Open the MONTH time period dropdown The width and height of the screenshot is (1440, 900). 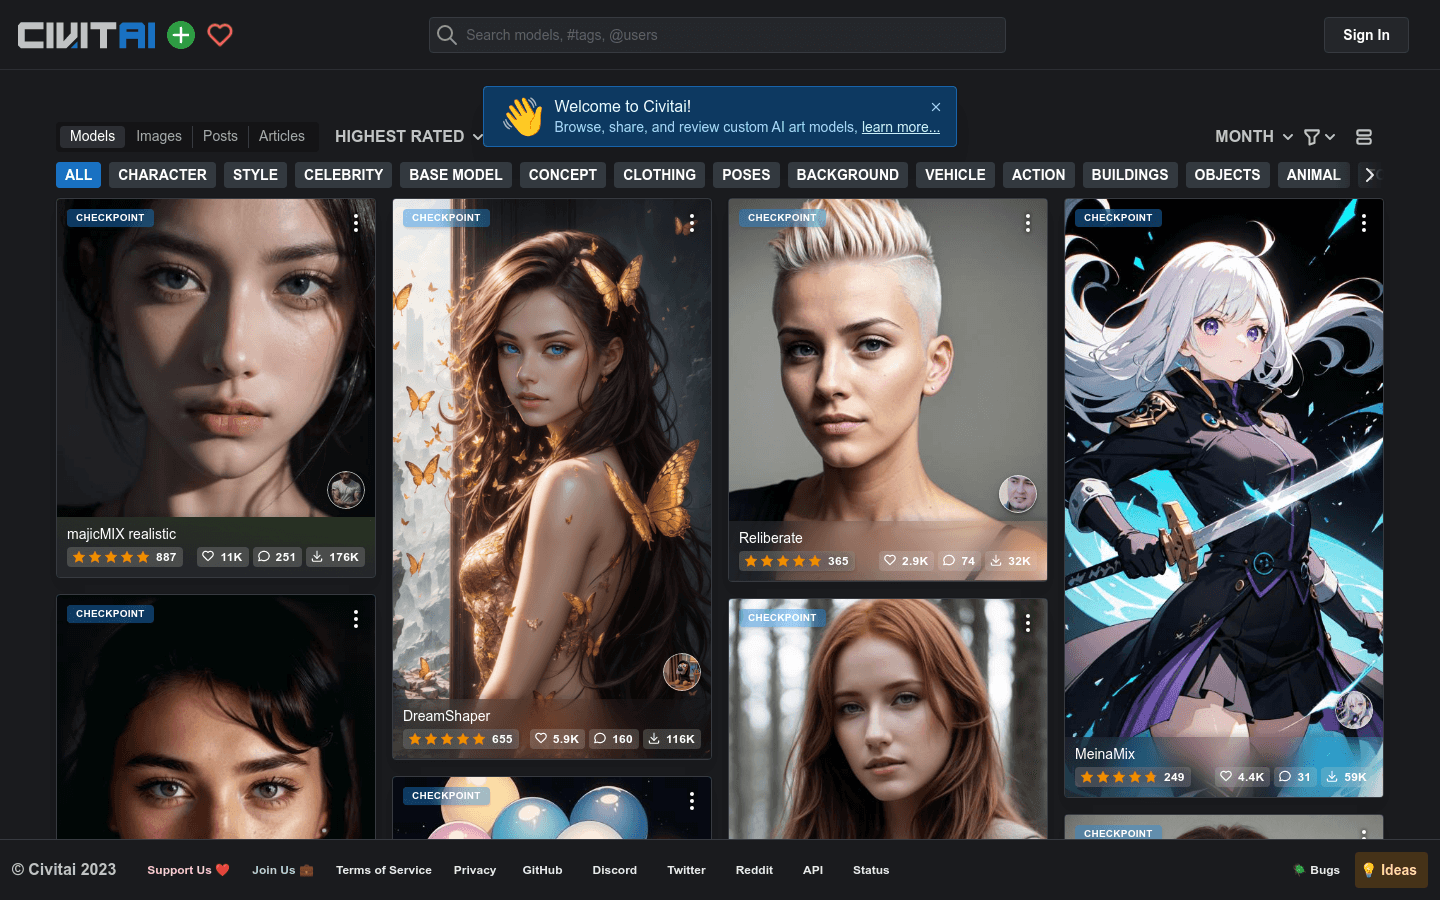click(x=1253, y=137)
